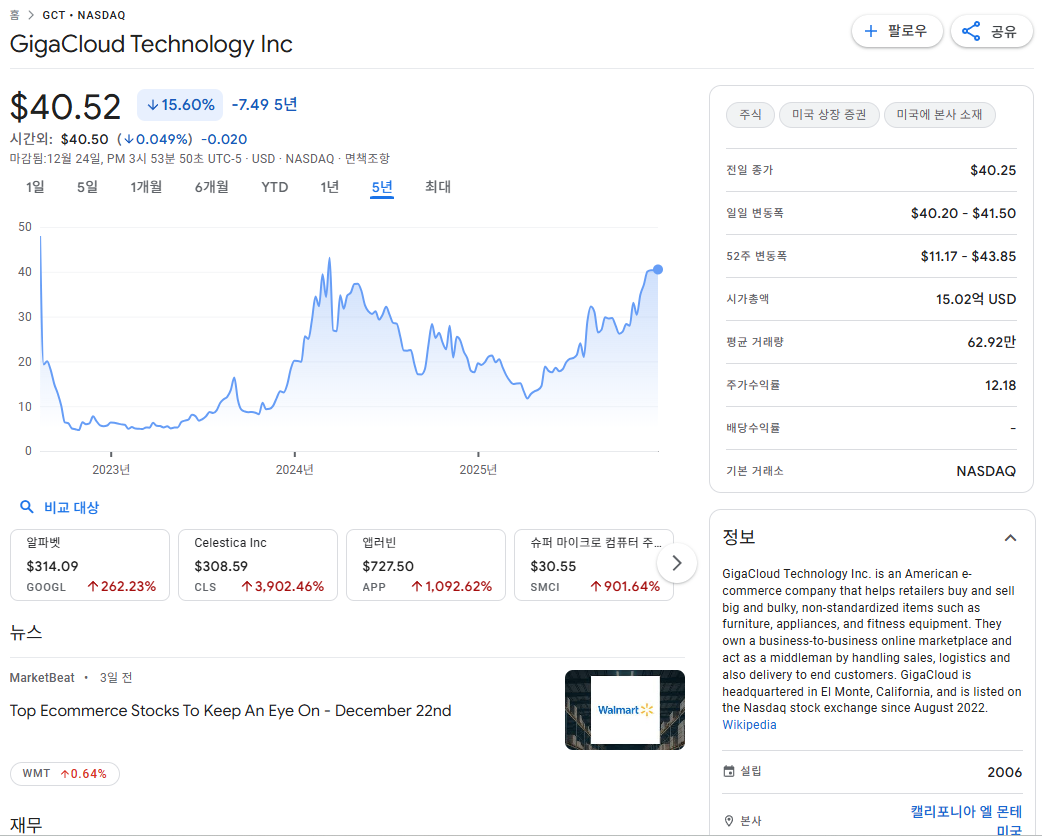Open the Top Ecommerce Stocks news headline

point(230,710)
